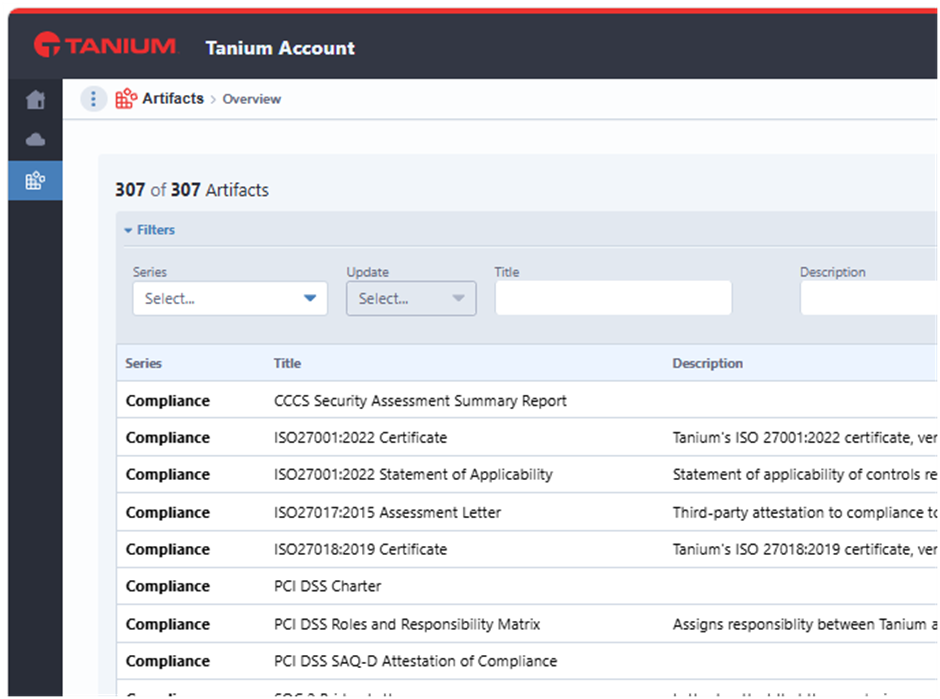Sort the table by the Series column
The image size is (940, 699).
point(142,363)
